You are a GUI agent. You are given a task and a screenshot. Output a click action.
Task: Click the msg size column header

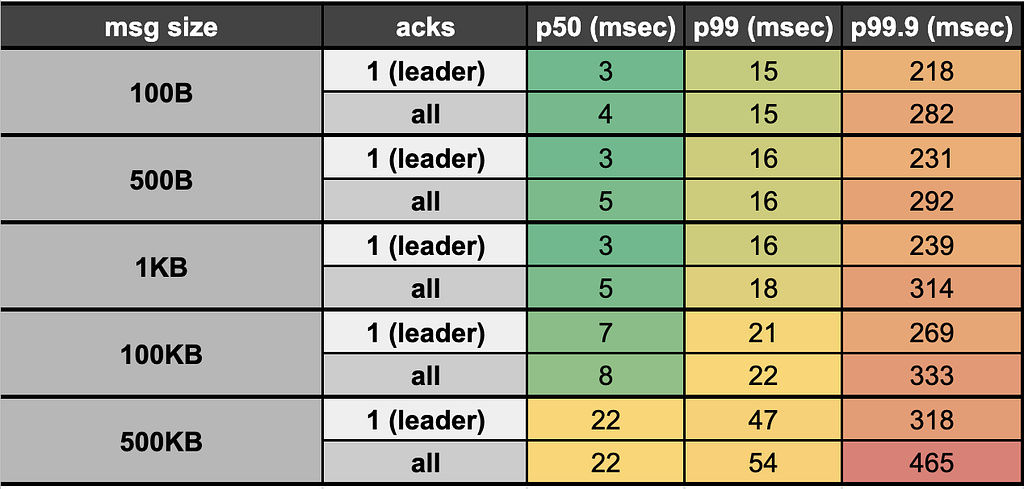pos(161,27)
